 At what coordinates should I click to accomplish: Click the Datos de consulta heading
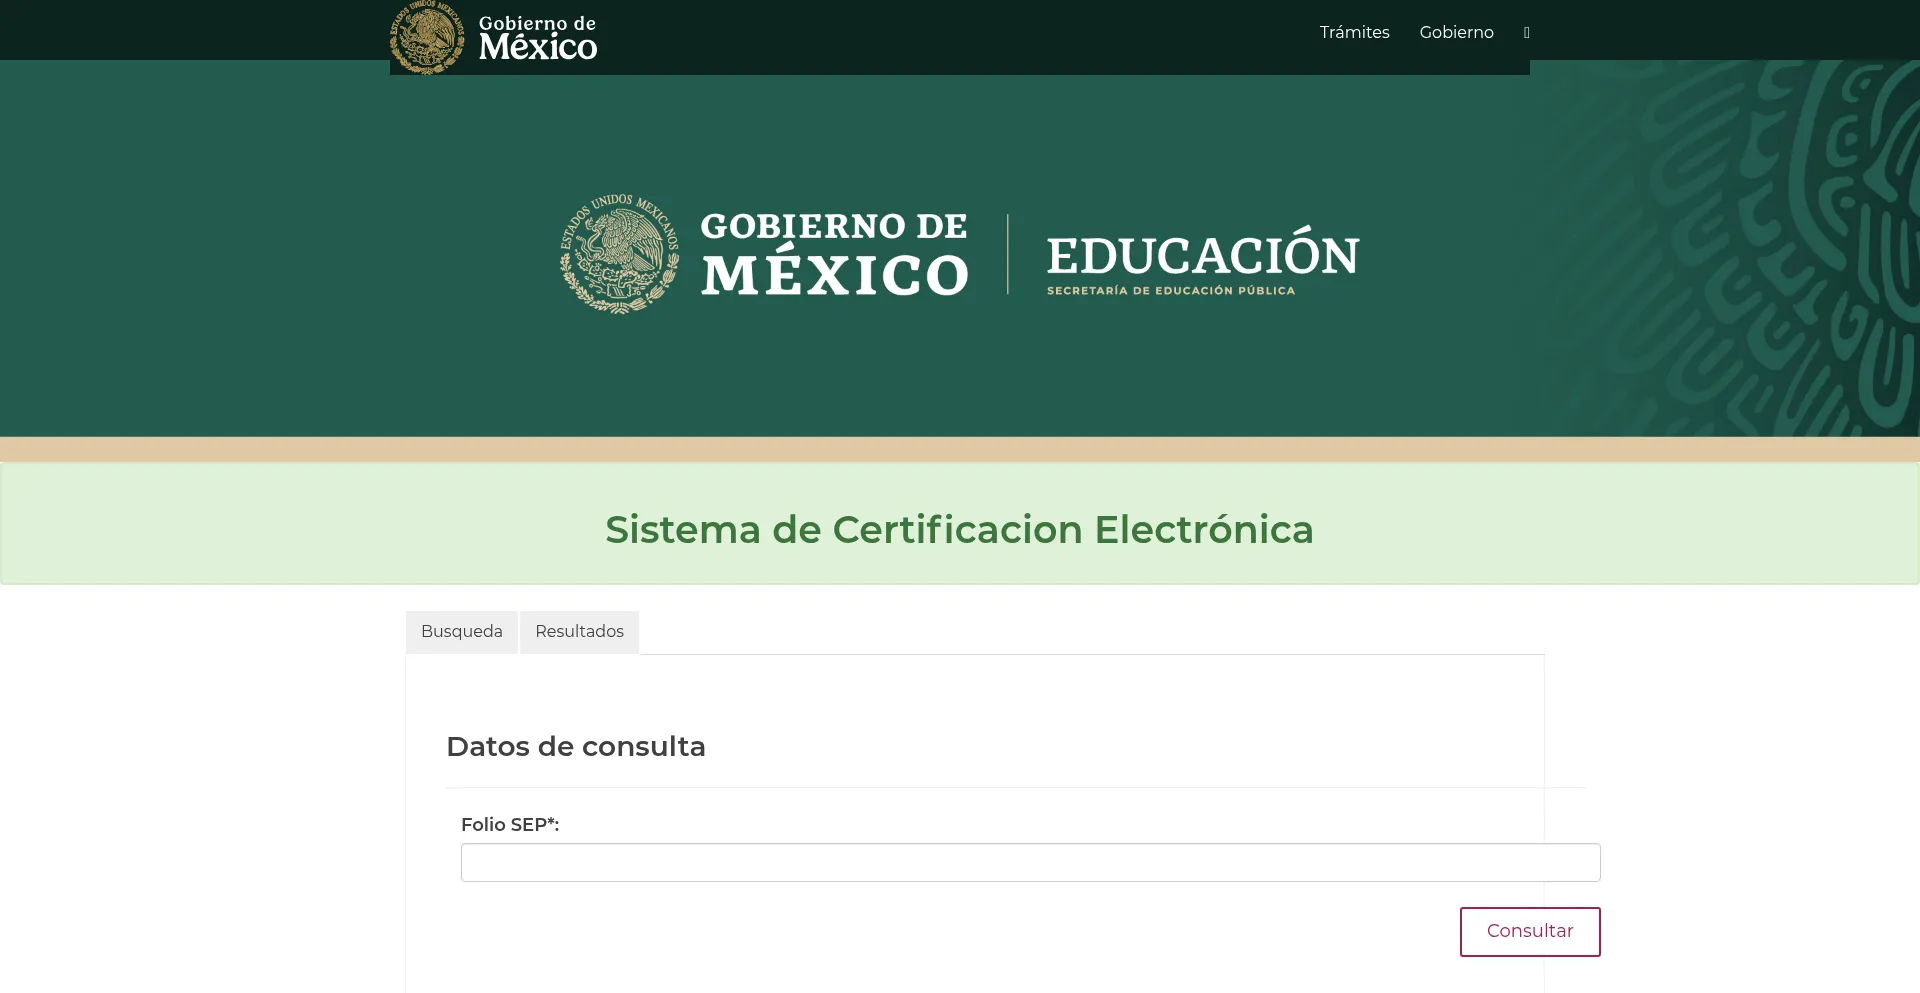576,747
